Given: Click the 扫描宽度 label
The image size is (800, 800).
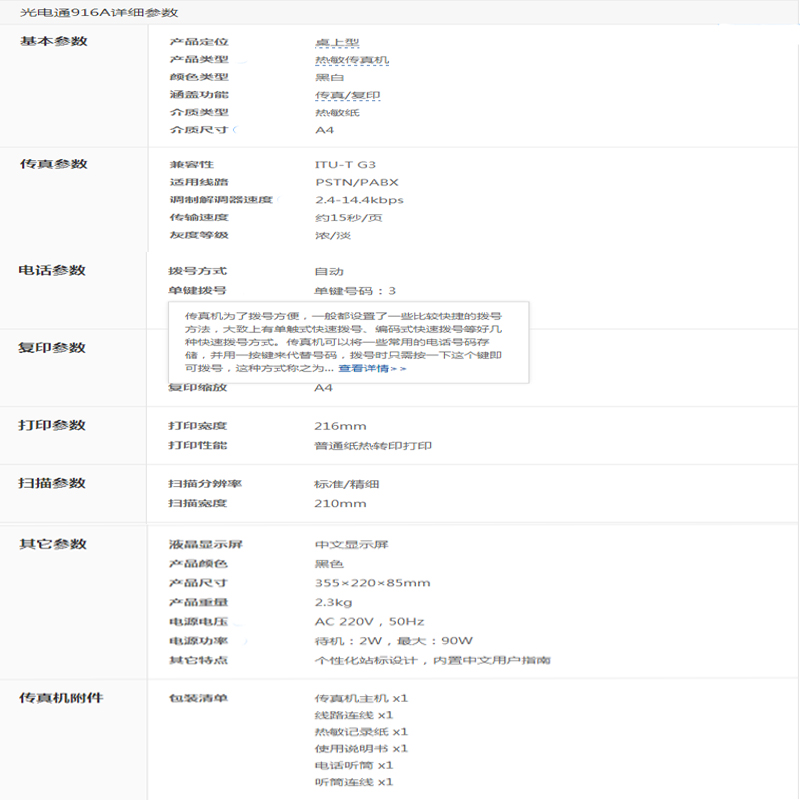Looking at the screenshot, I should tap(197, 504).
